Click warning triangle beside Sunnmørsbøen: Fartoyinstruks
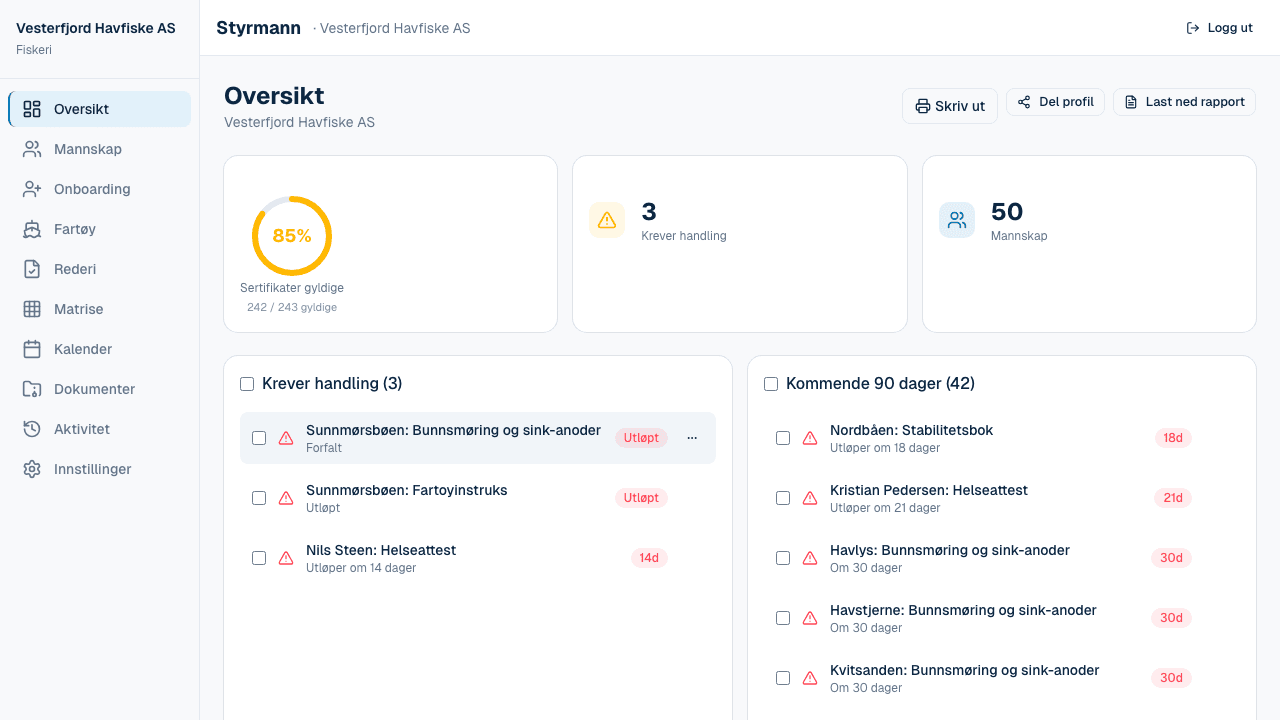1280x720 pixels. (286, 498)
